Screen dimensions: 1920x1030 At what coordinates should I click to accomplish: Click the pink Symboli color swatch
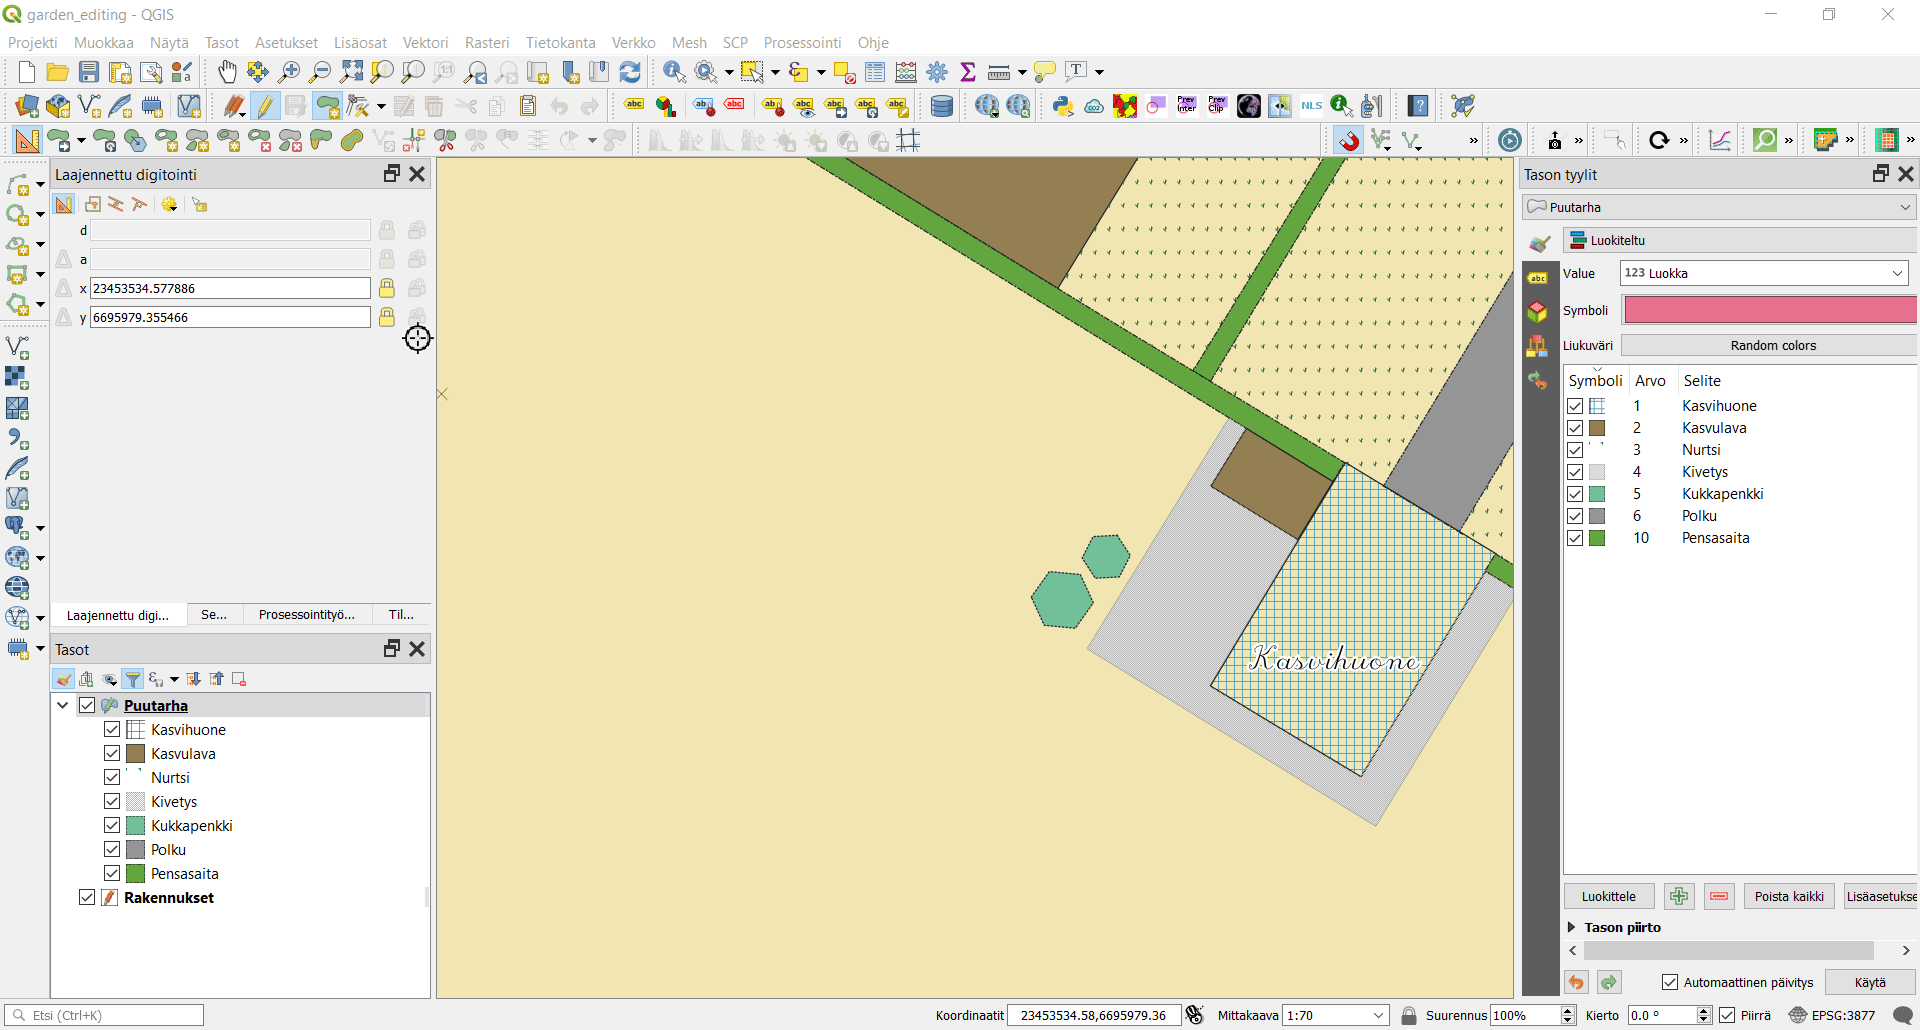click(x=1768, y=310)
